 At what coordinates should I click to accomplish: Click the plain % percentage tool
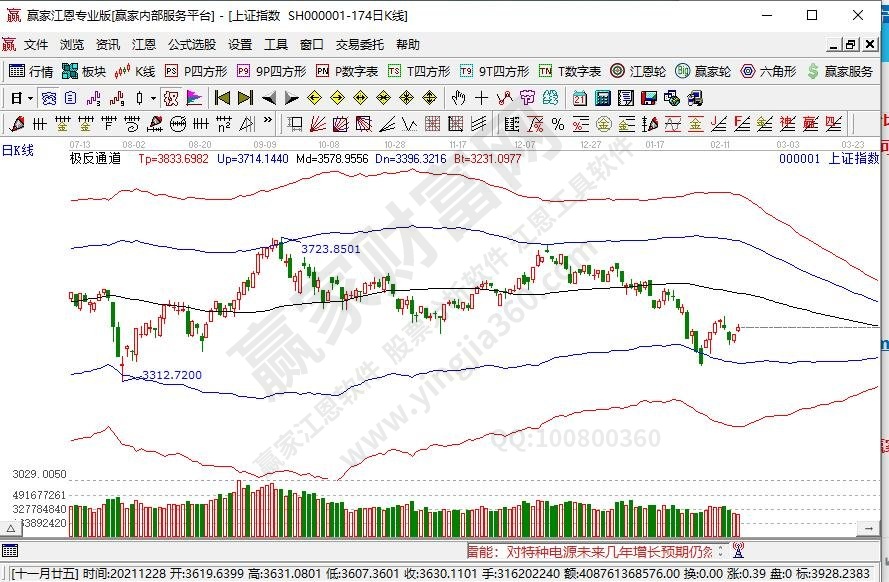(x=558, y=124)
